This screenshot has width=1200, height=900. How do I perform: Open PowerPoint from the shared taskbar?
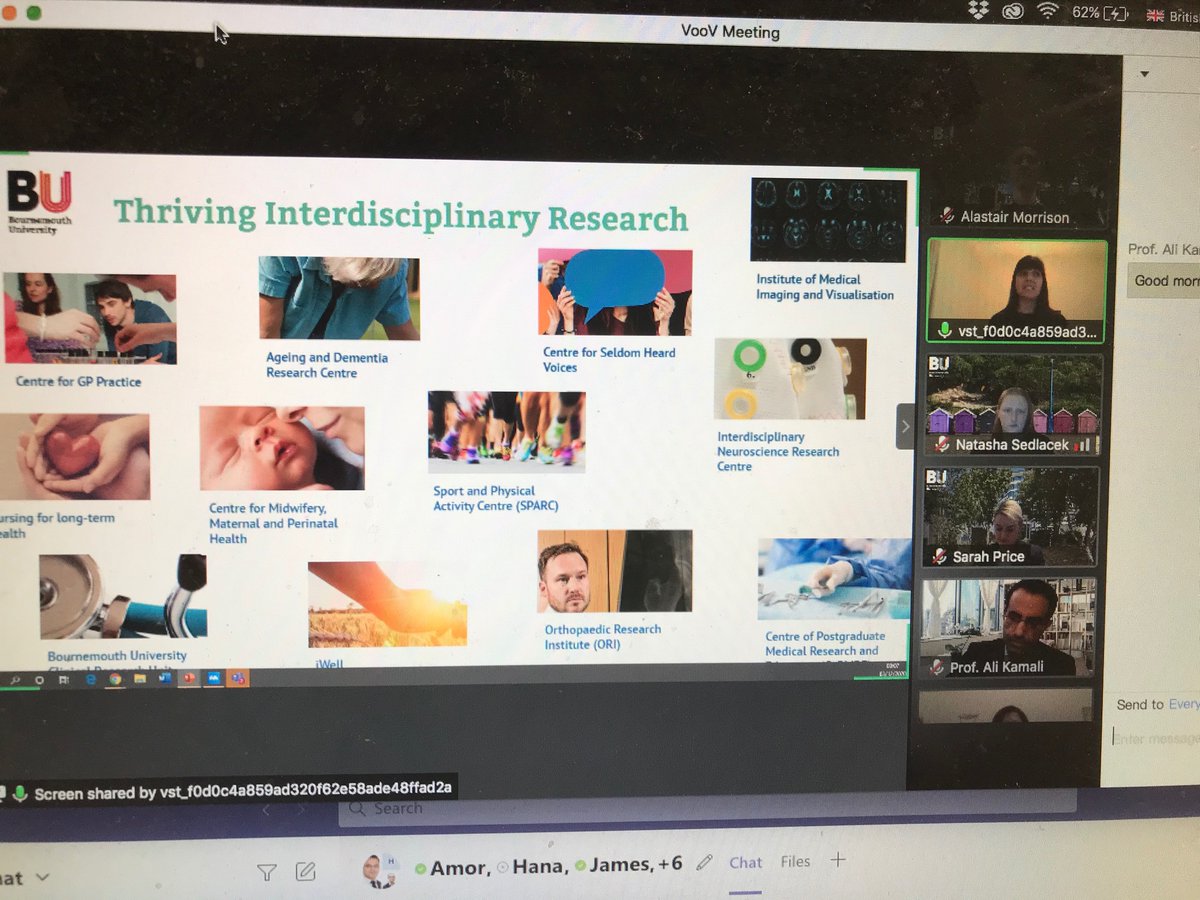189,678
